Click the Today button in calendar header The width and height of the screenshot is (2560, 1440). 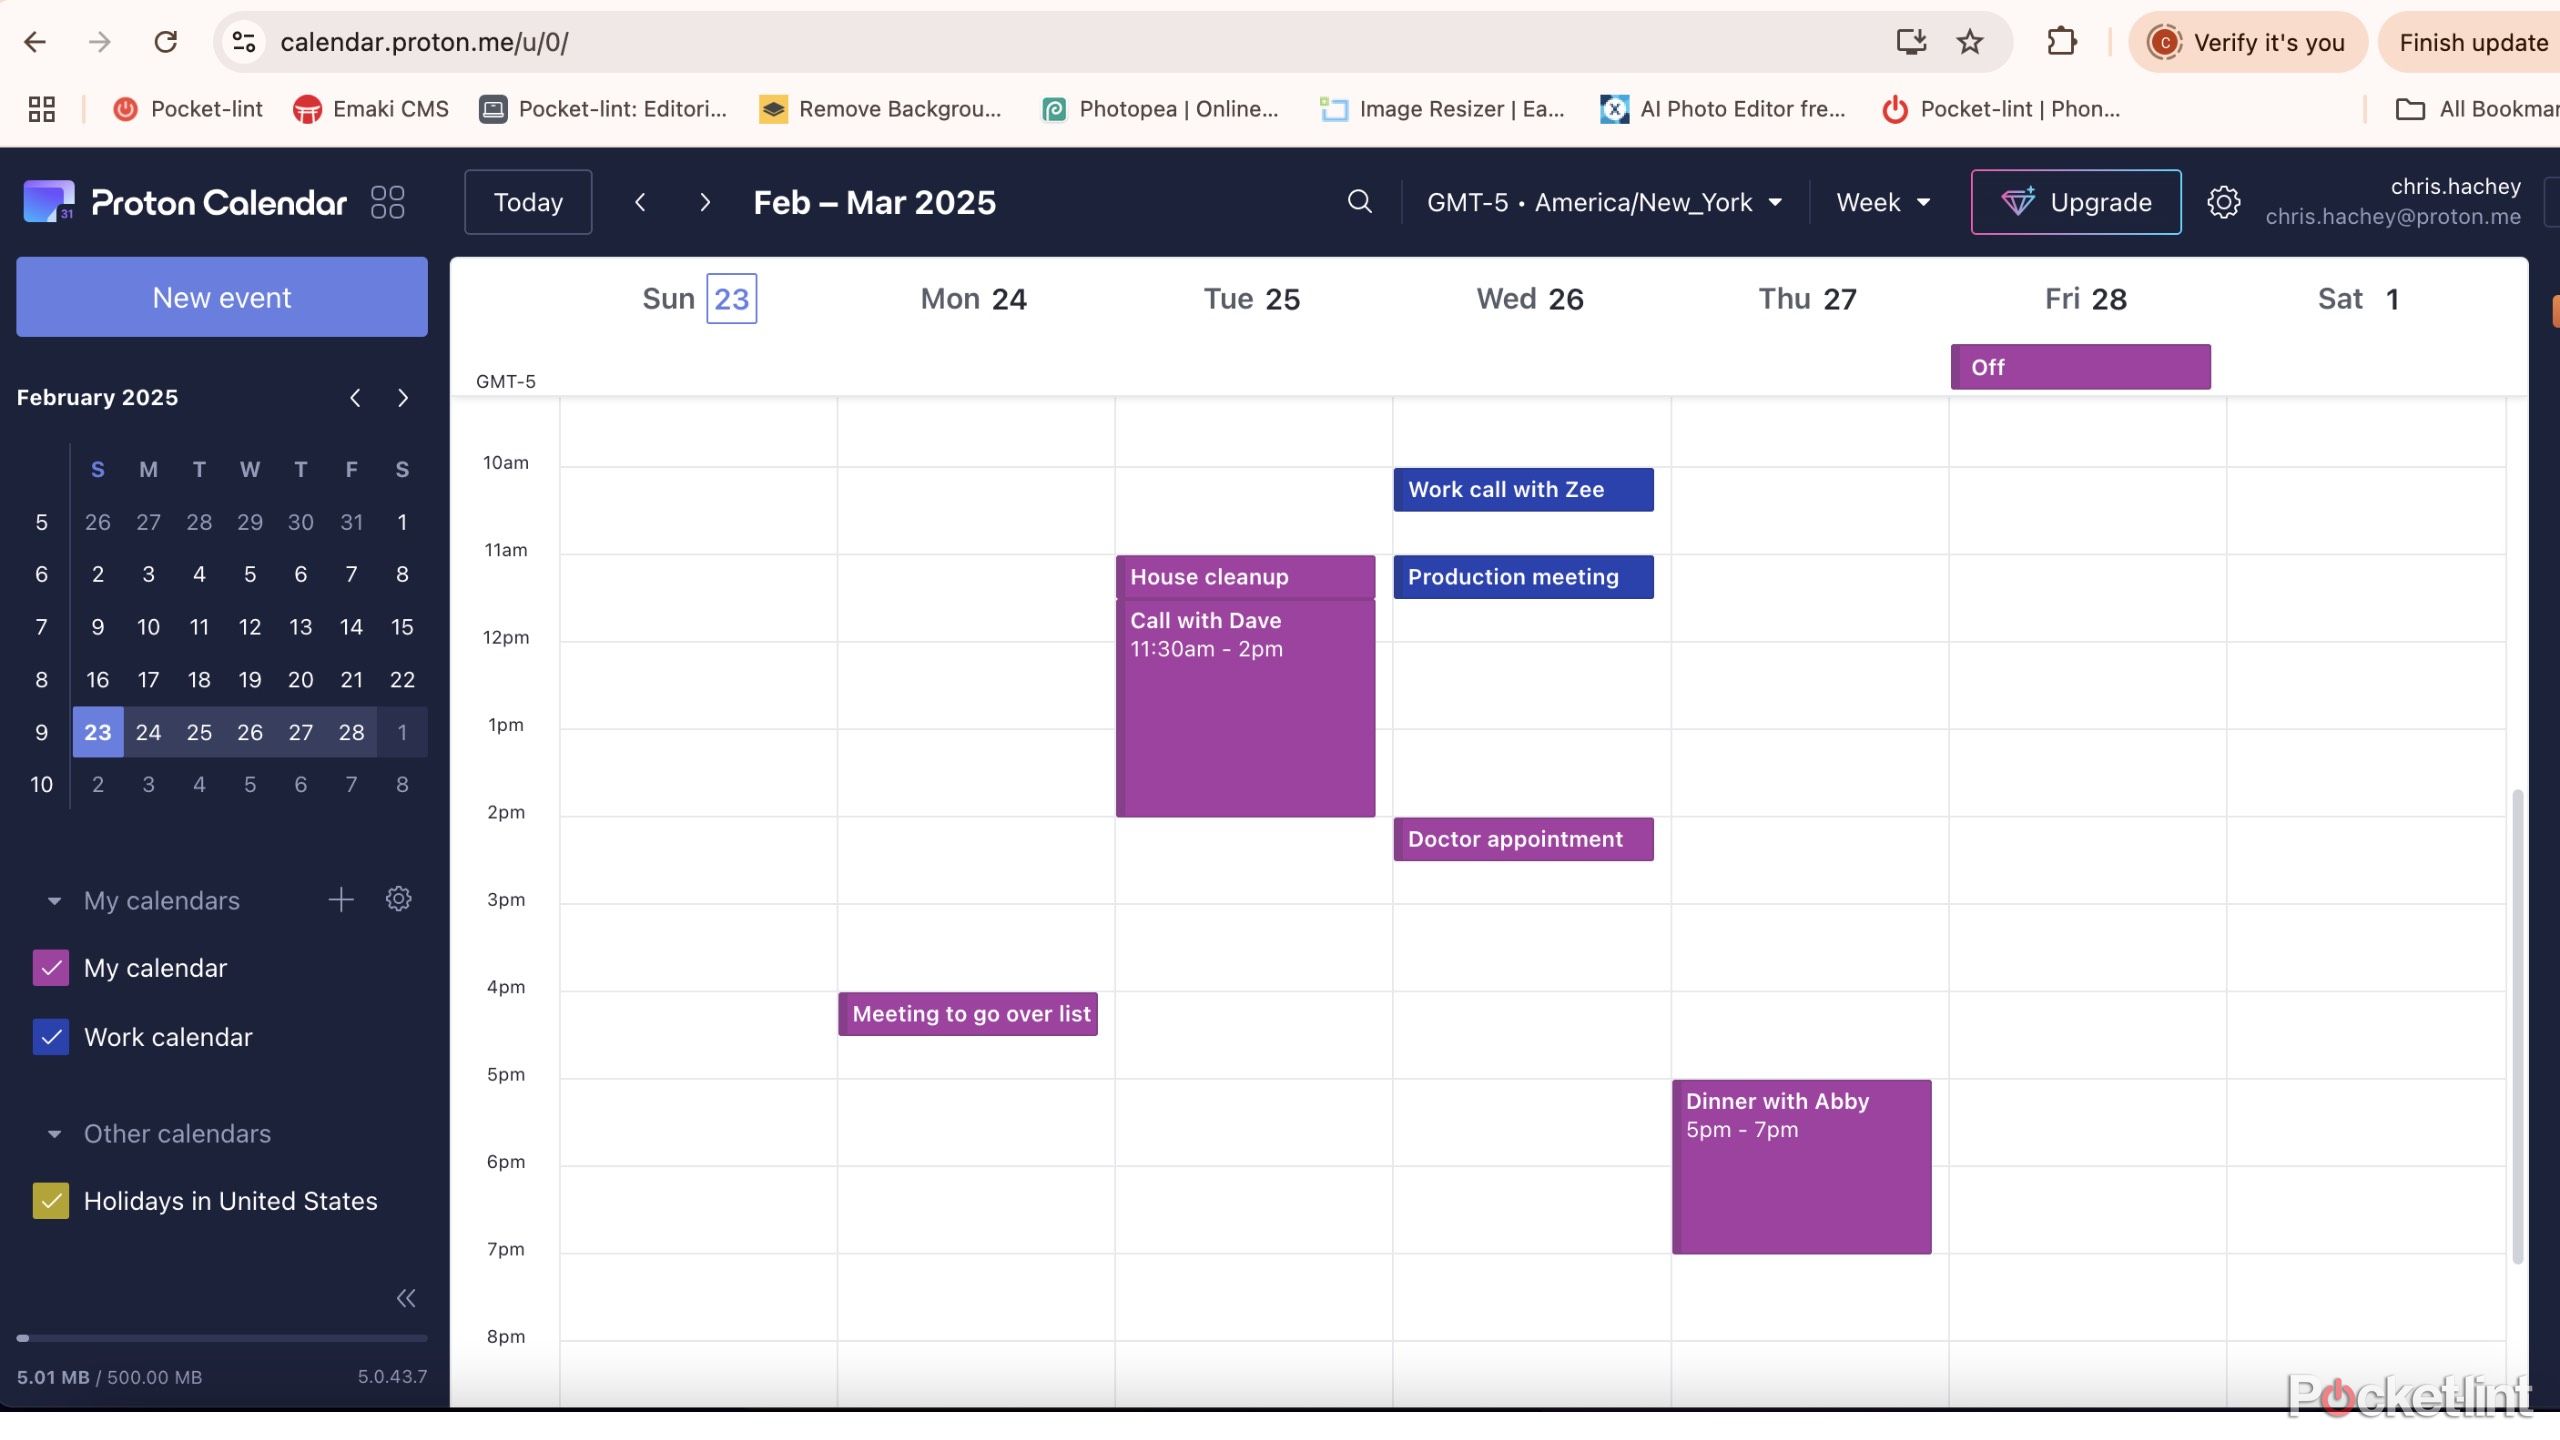click(527, 202)
